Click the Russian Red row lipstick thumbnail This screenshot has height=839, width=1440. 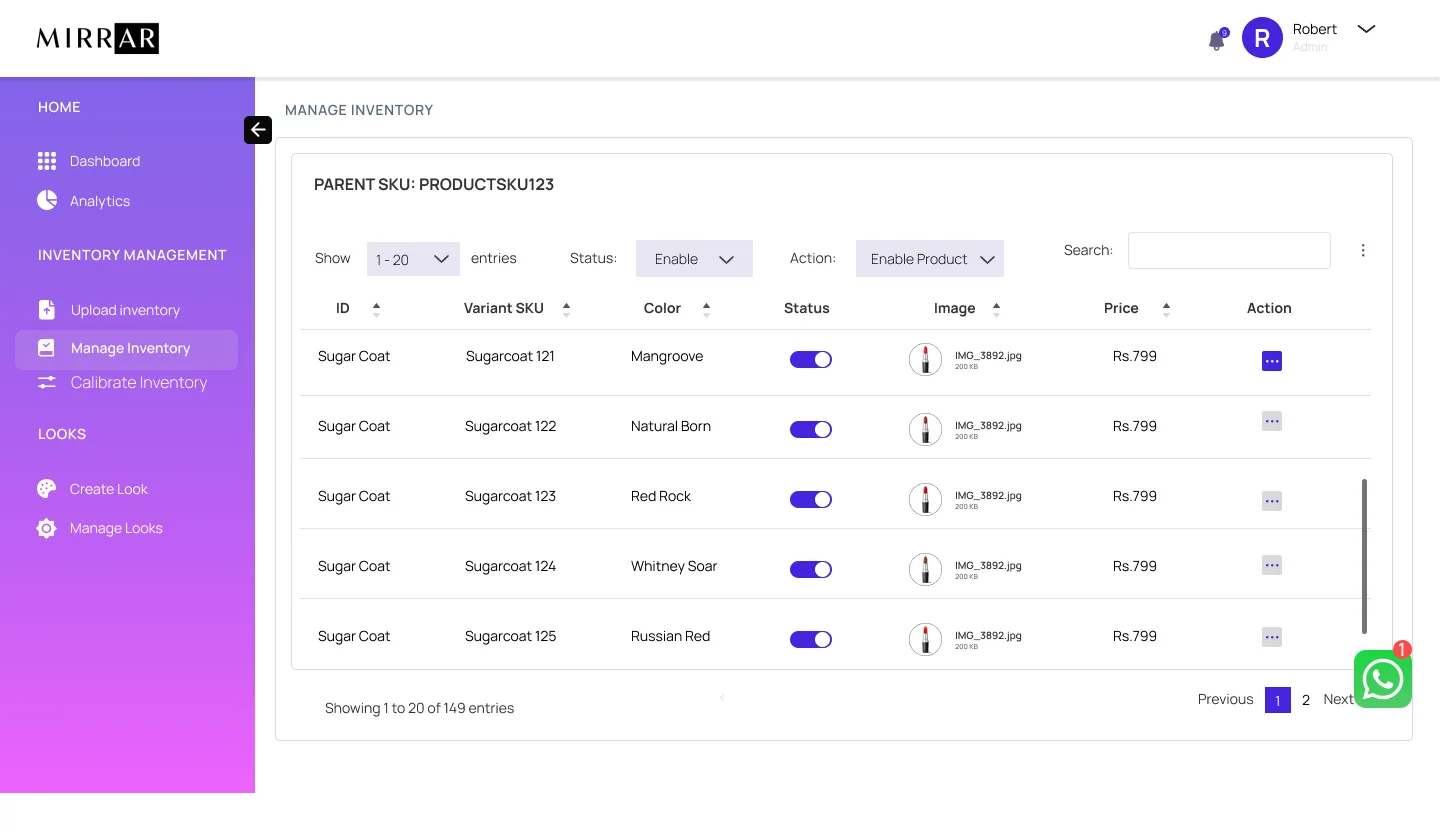(925, 639)
